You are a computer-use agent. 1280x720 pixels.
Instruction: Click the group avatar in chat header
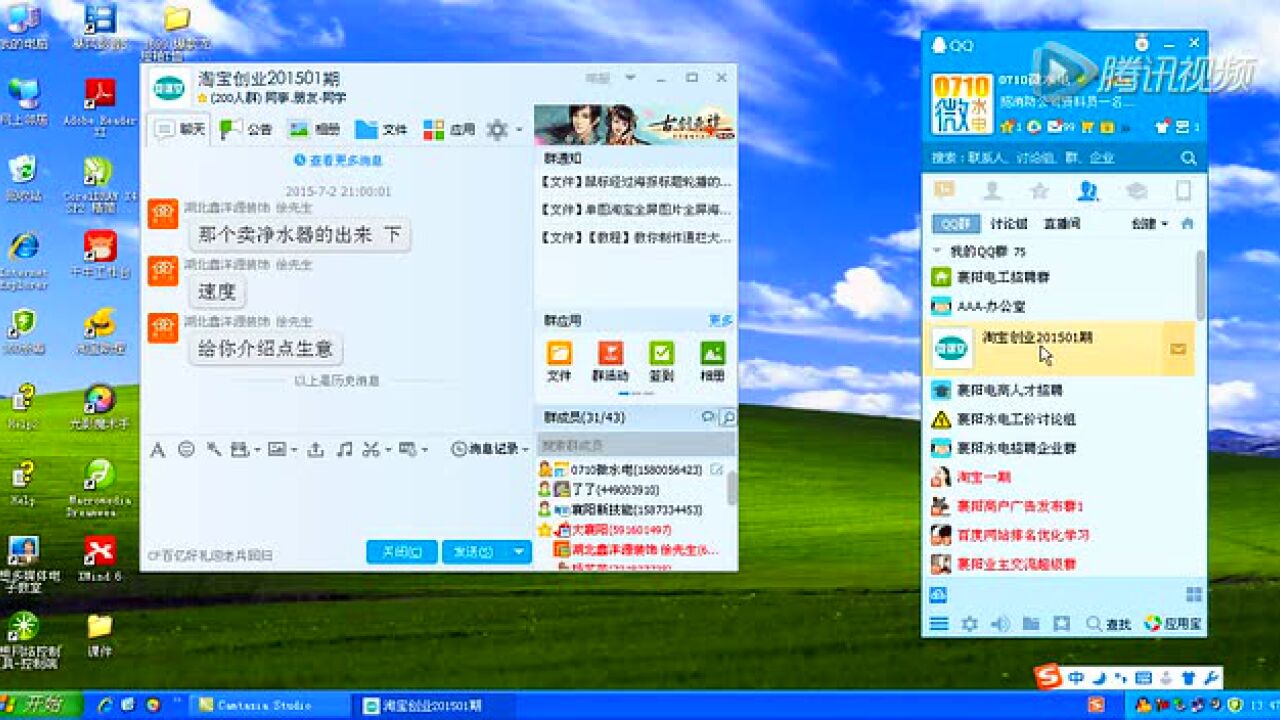point(169,88)
